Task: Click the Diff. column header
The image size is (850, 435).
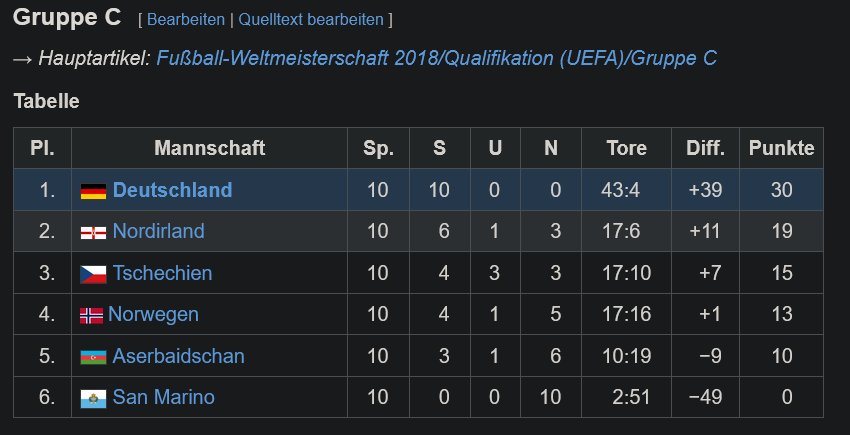Action: pos(705,148)
